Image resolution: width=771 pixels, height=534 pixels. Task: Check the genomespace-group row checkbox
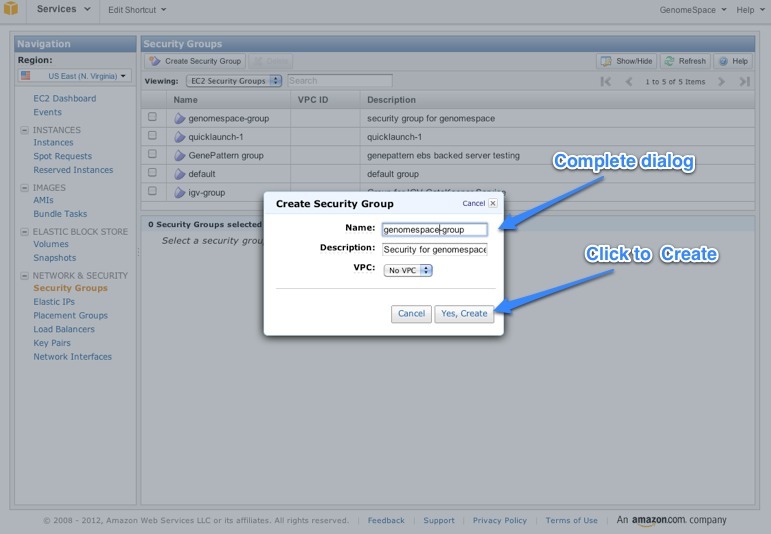[x=152, y=117]
